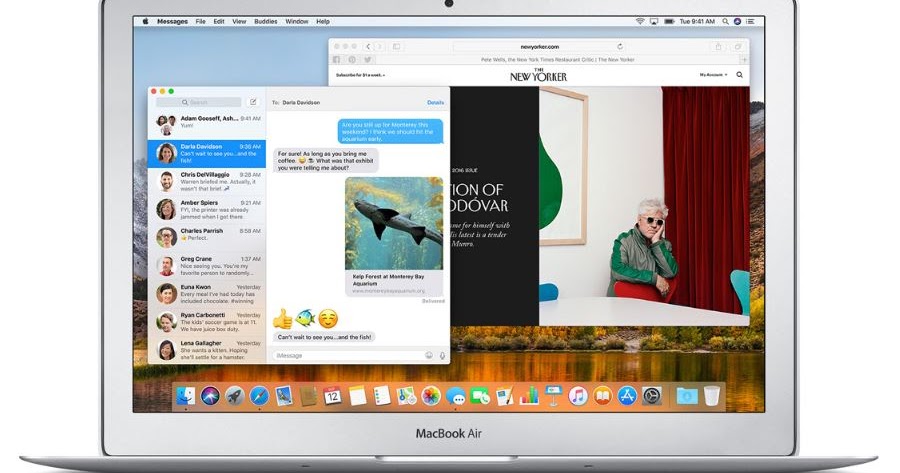The width and height of the screenshot is (900, 473).
Task: Open emoji picker in iMessage field
Action: (x=429, y=355)
